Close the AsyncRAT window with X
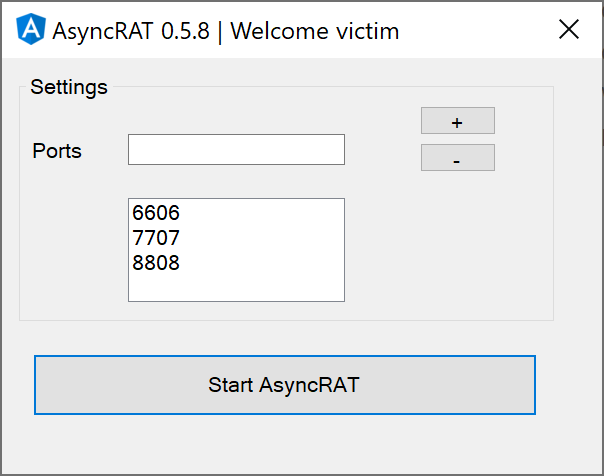The width and height of the screenshot is (604, 476). tap(569, 29)
